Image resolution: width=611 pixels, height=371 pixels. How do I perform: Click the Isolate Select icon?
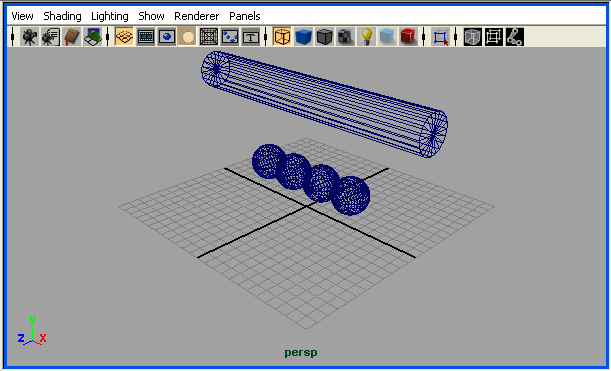point(441,37)
